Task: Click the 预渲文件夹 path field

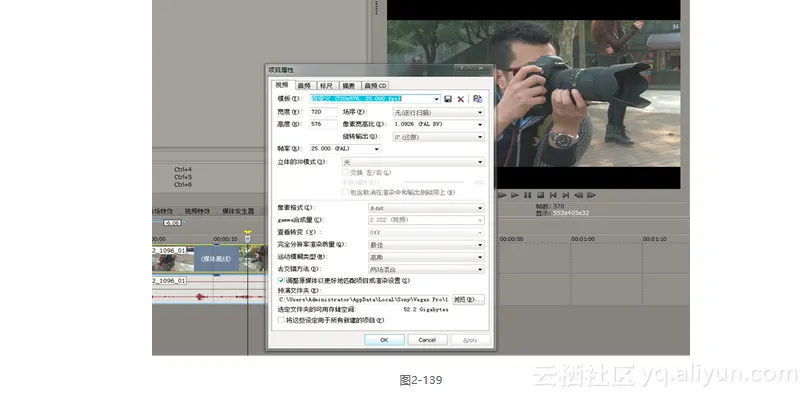Action: click(x=364, y=299)
